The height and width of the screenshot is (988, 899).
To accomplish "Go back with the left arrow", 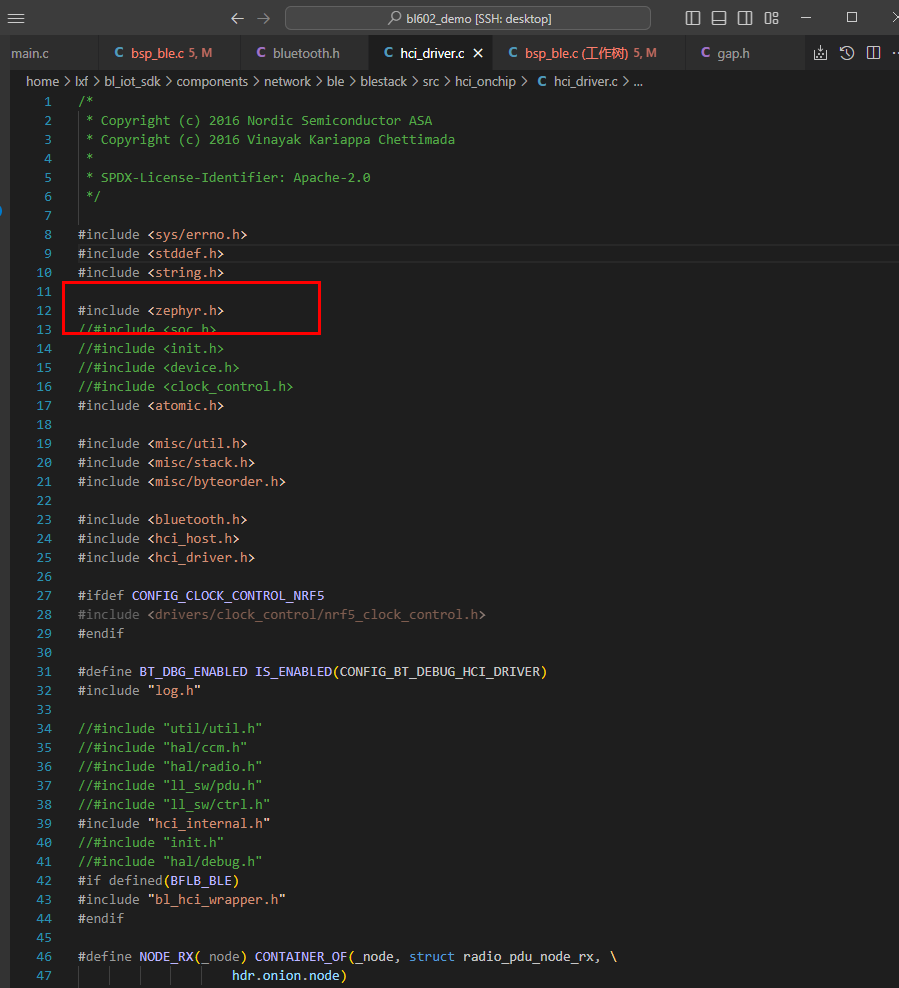I will (x=237, y=18).
